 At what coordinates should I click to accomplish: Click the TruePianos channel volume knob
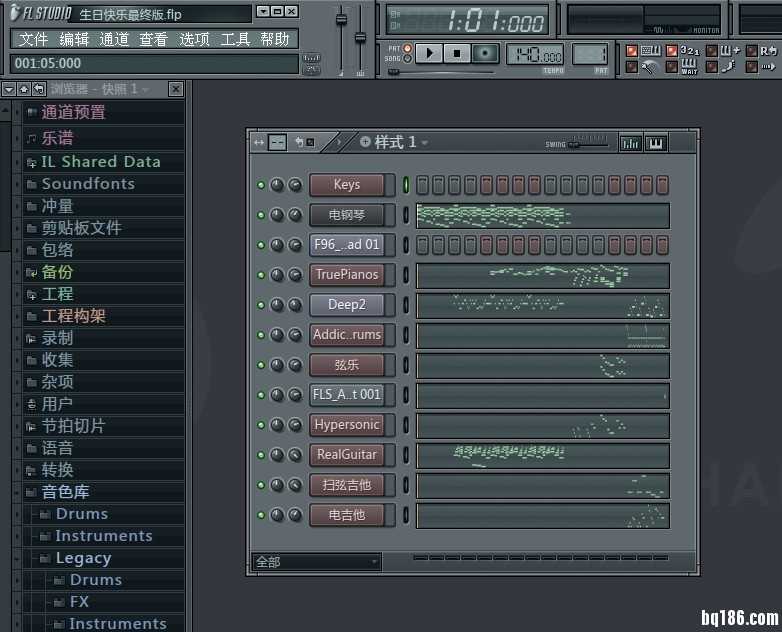[x=295, y=275]
